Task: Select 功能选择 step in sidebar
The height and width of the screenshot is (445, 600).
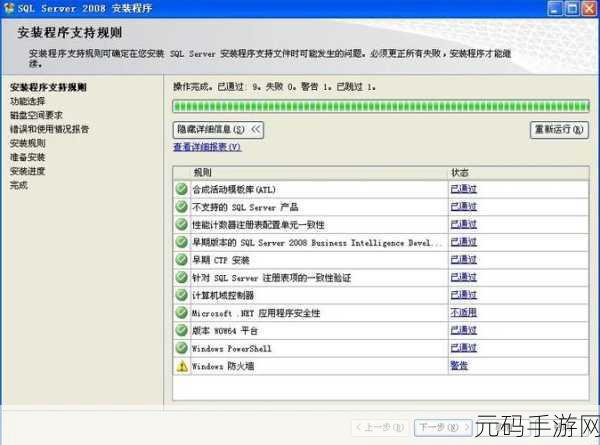Action: coord(28,101)
